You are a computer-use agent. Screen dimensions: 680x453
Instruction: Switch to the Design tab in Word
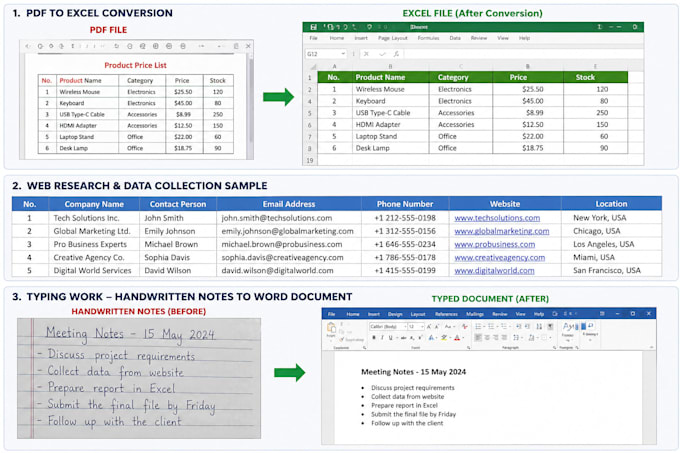click(x=395, y=314)
